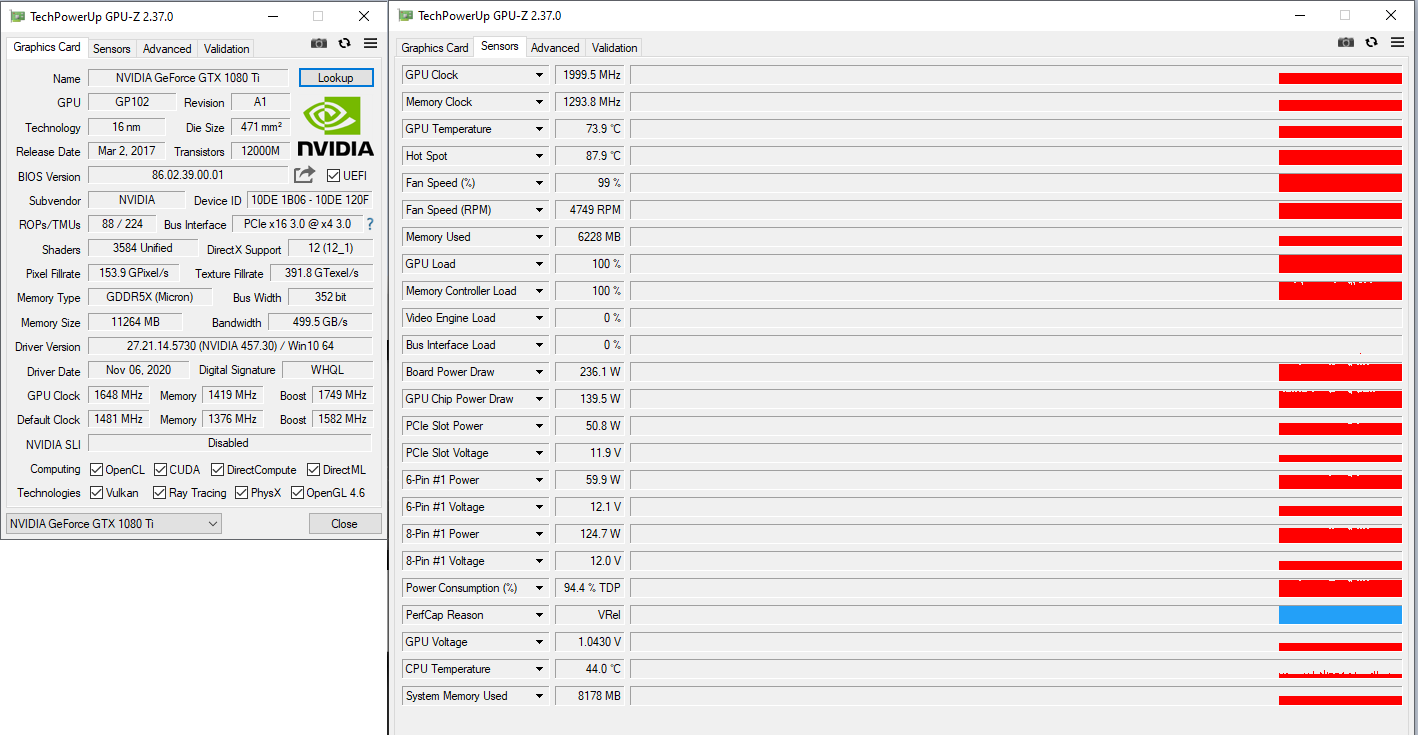Open the Hot Spot sensor dropdown arrow
The height and width of the screenshot is (739, 1419).
pos(540,156)
